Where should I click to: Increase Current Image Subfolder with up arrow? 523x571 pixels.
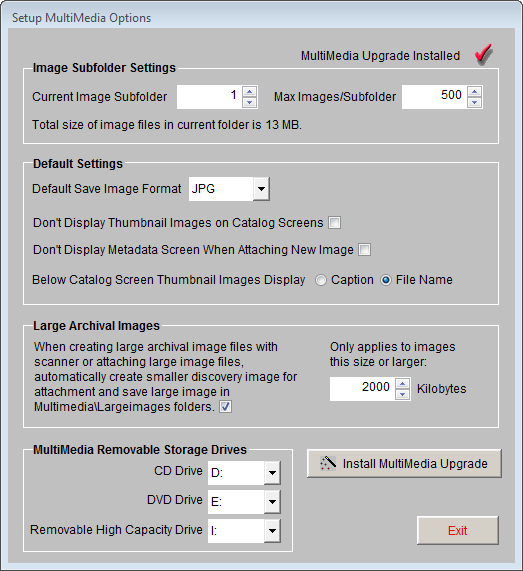[x=249, y=91]
